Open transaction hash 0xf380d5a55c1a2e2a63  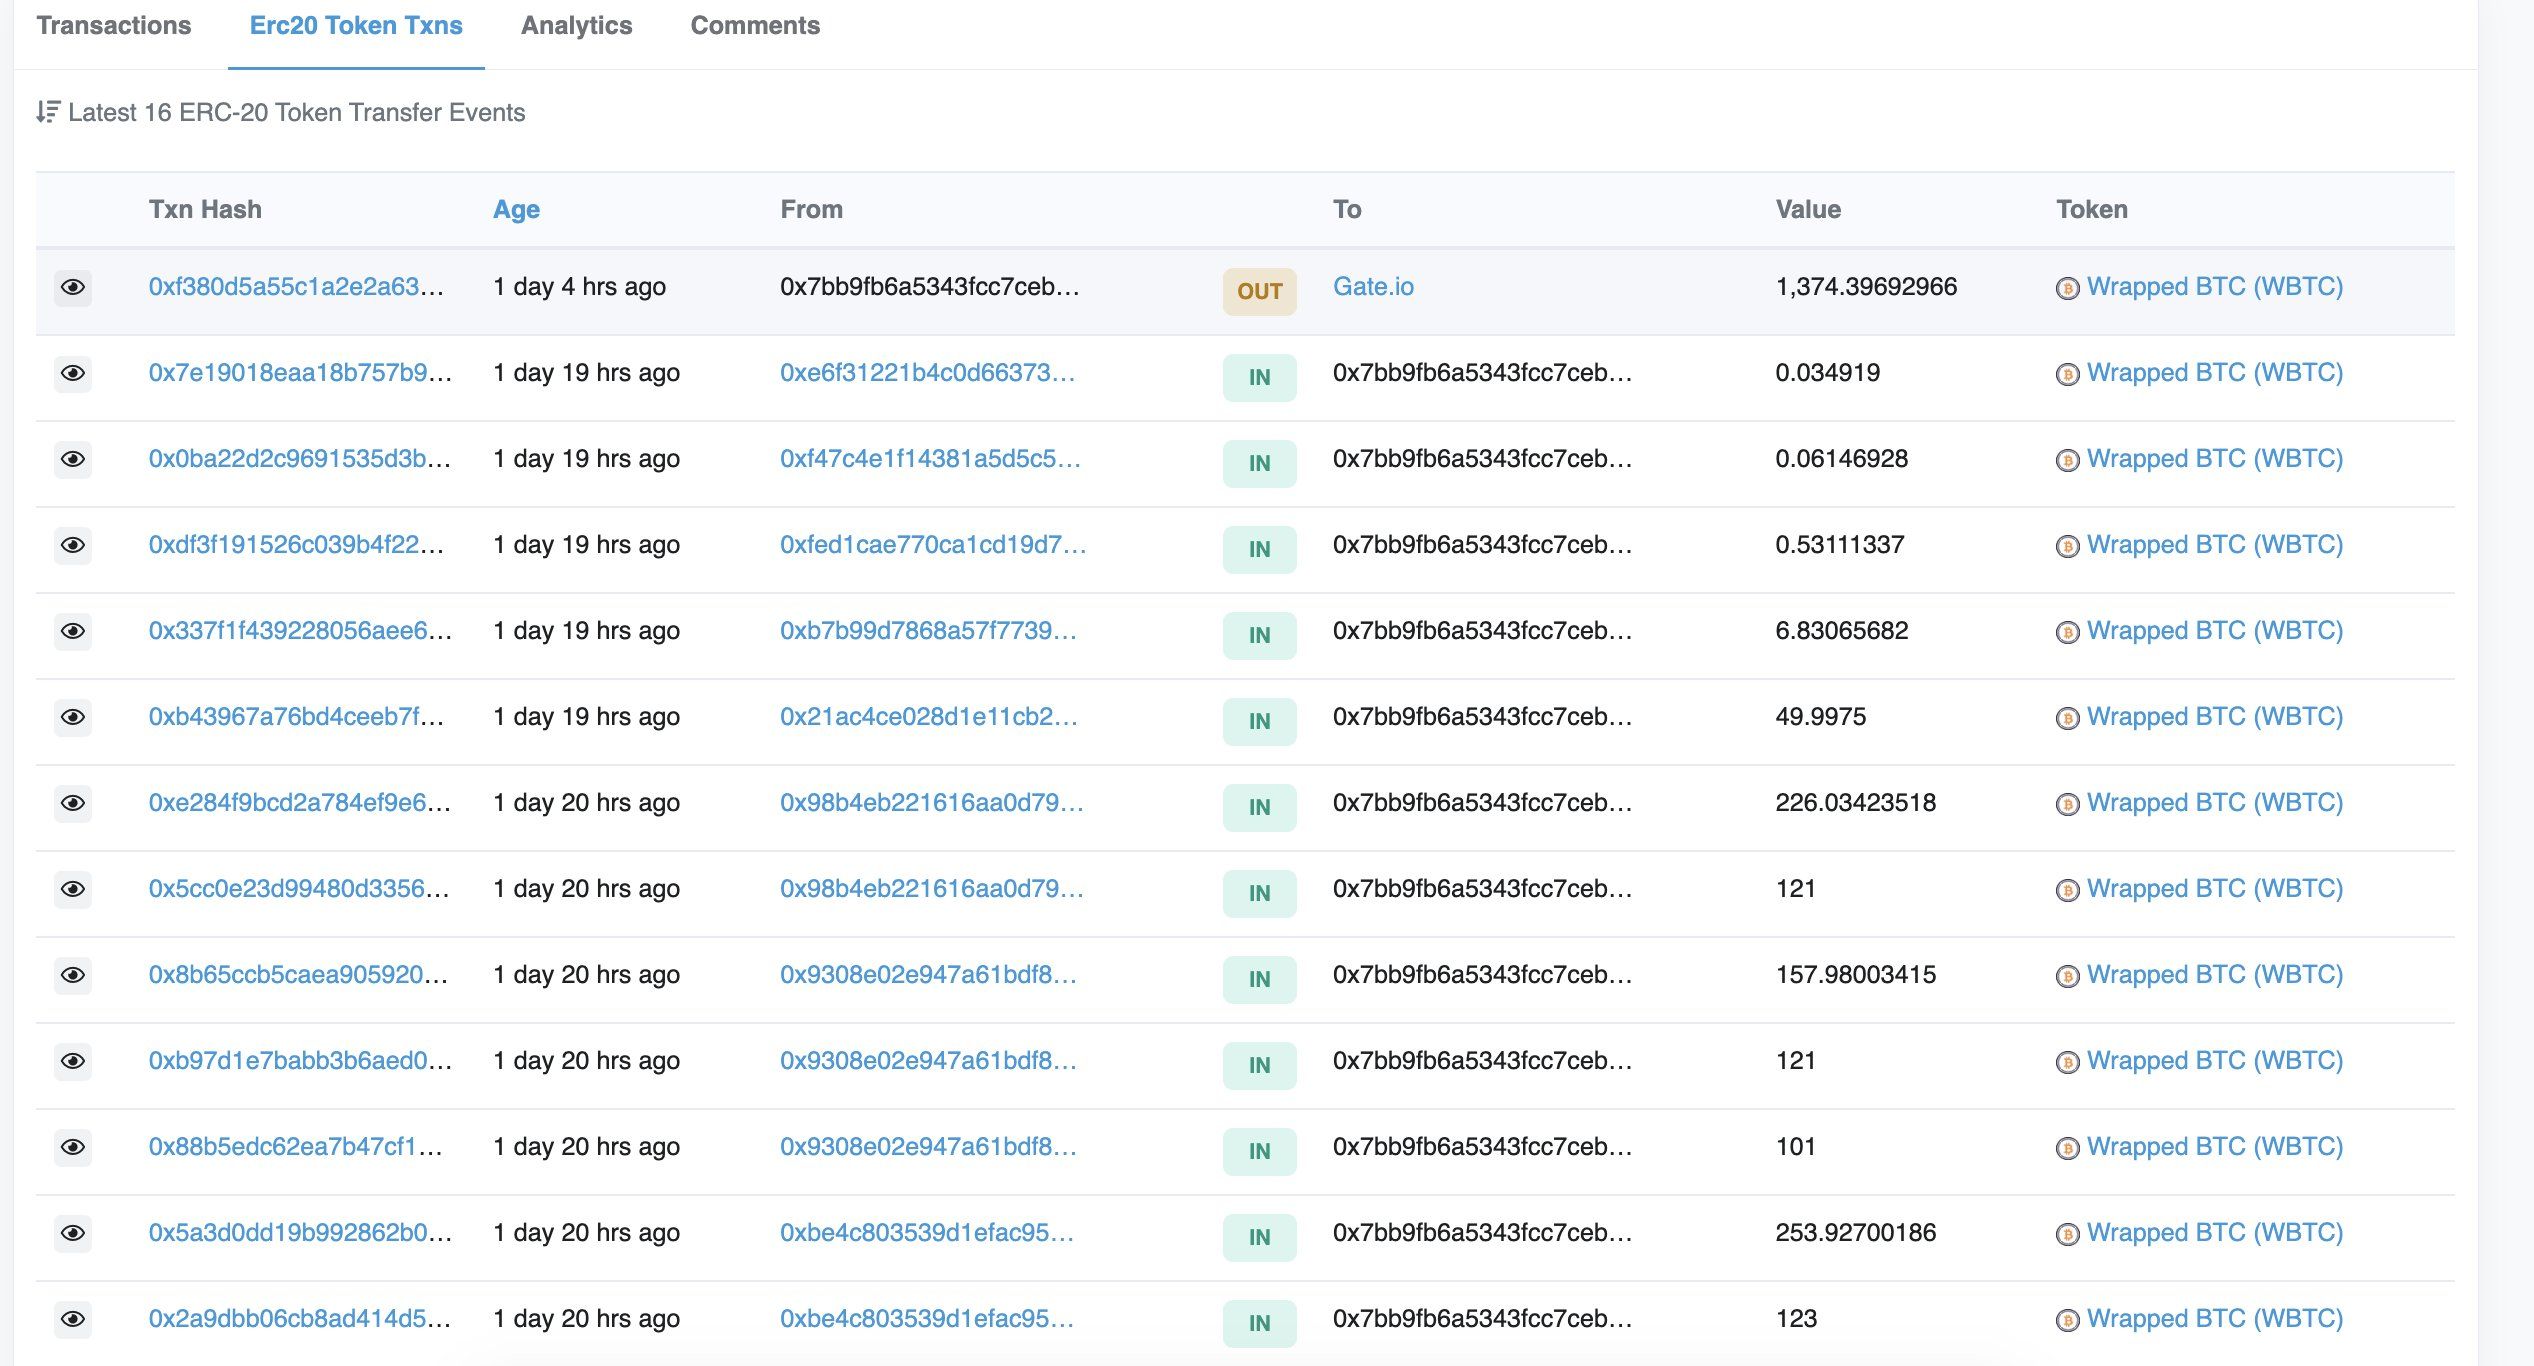pos(295,287)
